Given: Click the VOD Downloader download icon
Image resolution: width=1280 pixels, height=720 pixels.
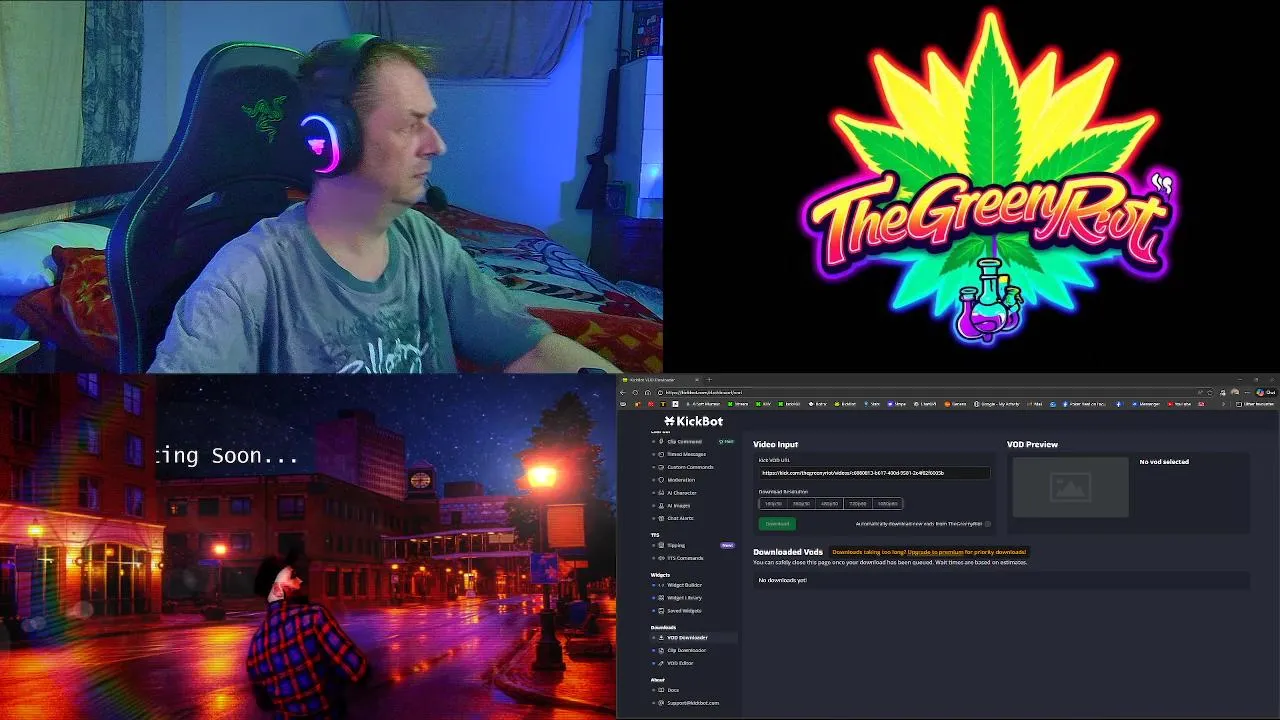Looking at the screenshot, I should click(661, 637).
